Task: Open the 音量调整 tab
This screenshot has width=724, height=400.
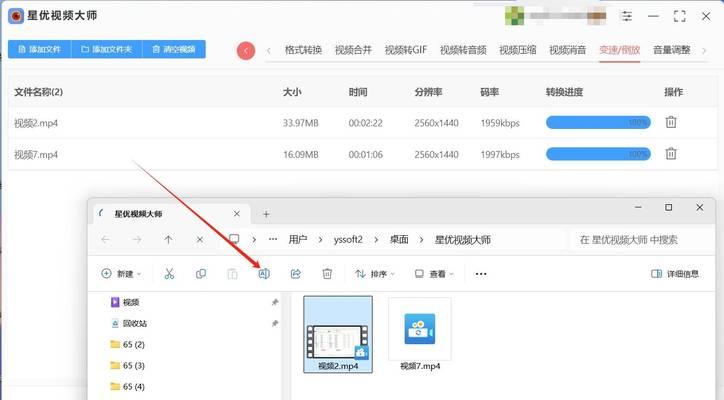Action: pos(672,50)
